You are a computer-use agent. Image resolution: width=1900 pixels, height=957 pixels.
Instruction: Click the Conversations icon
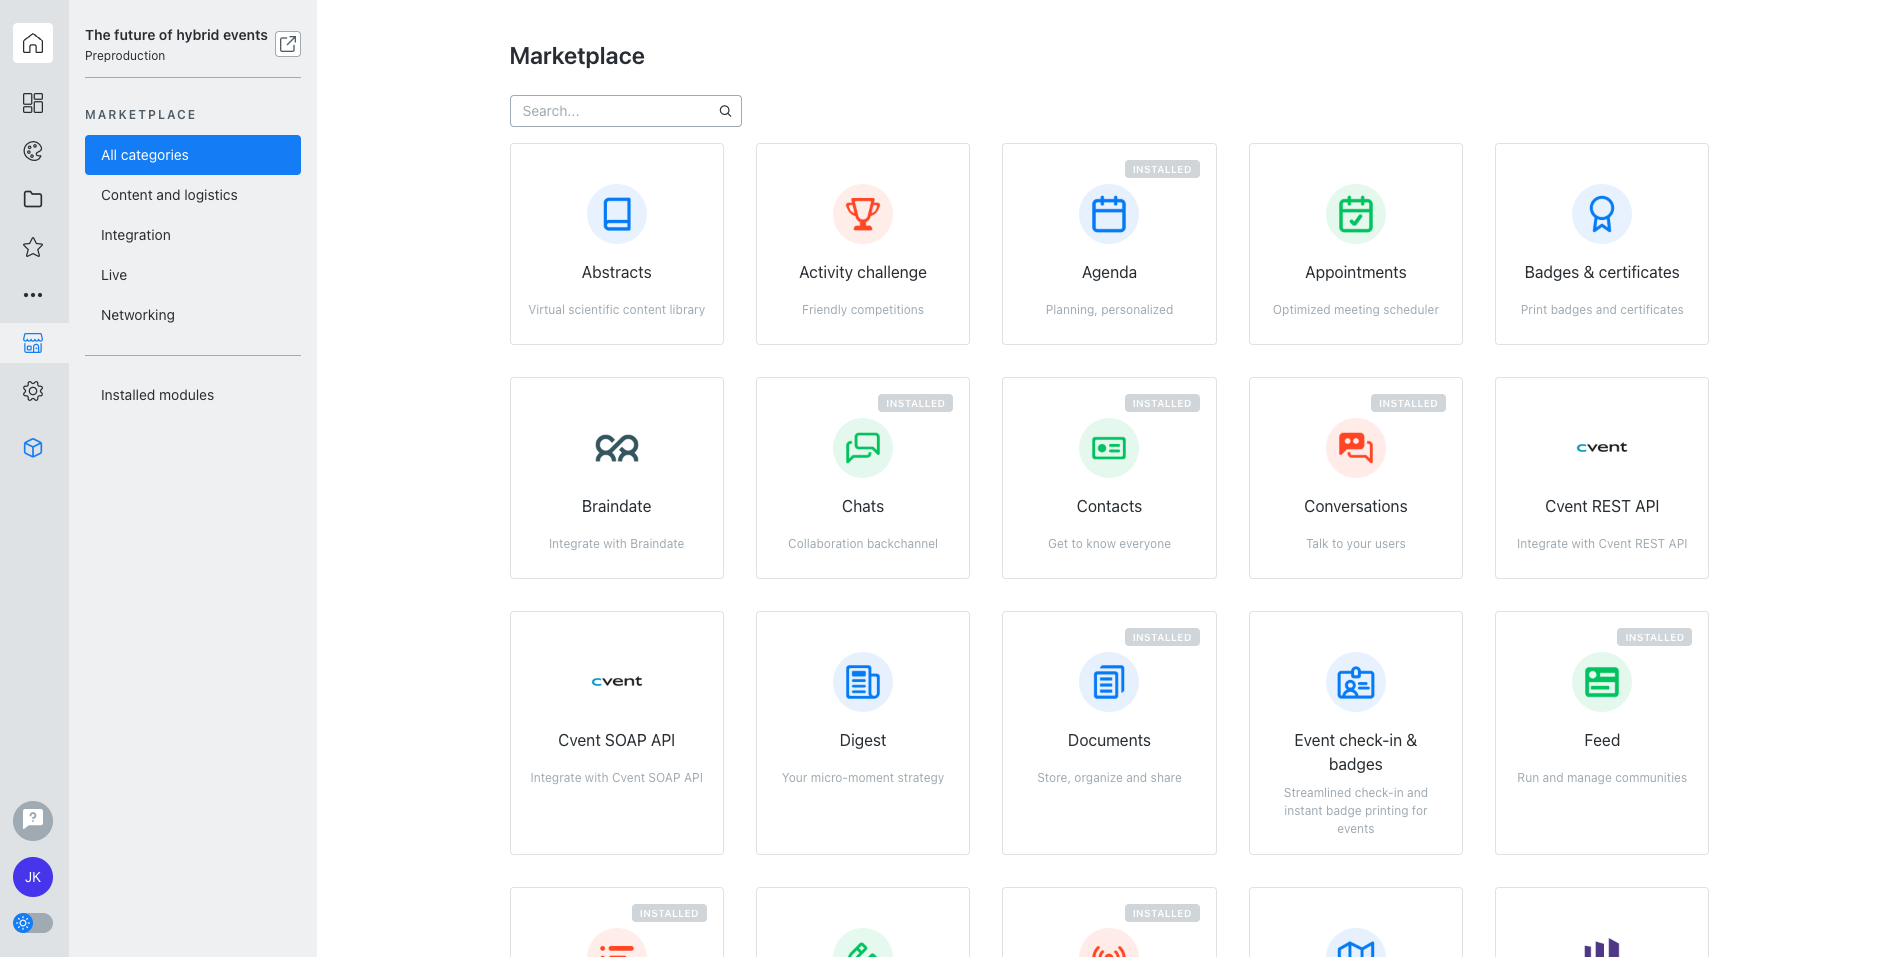coord(1356,448)
